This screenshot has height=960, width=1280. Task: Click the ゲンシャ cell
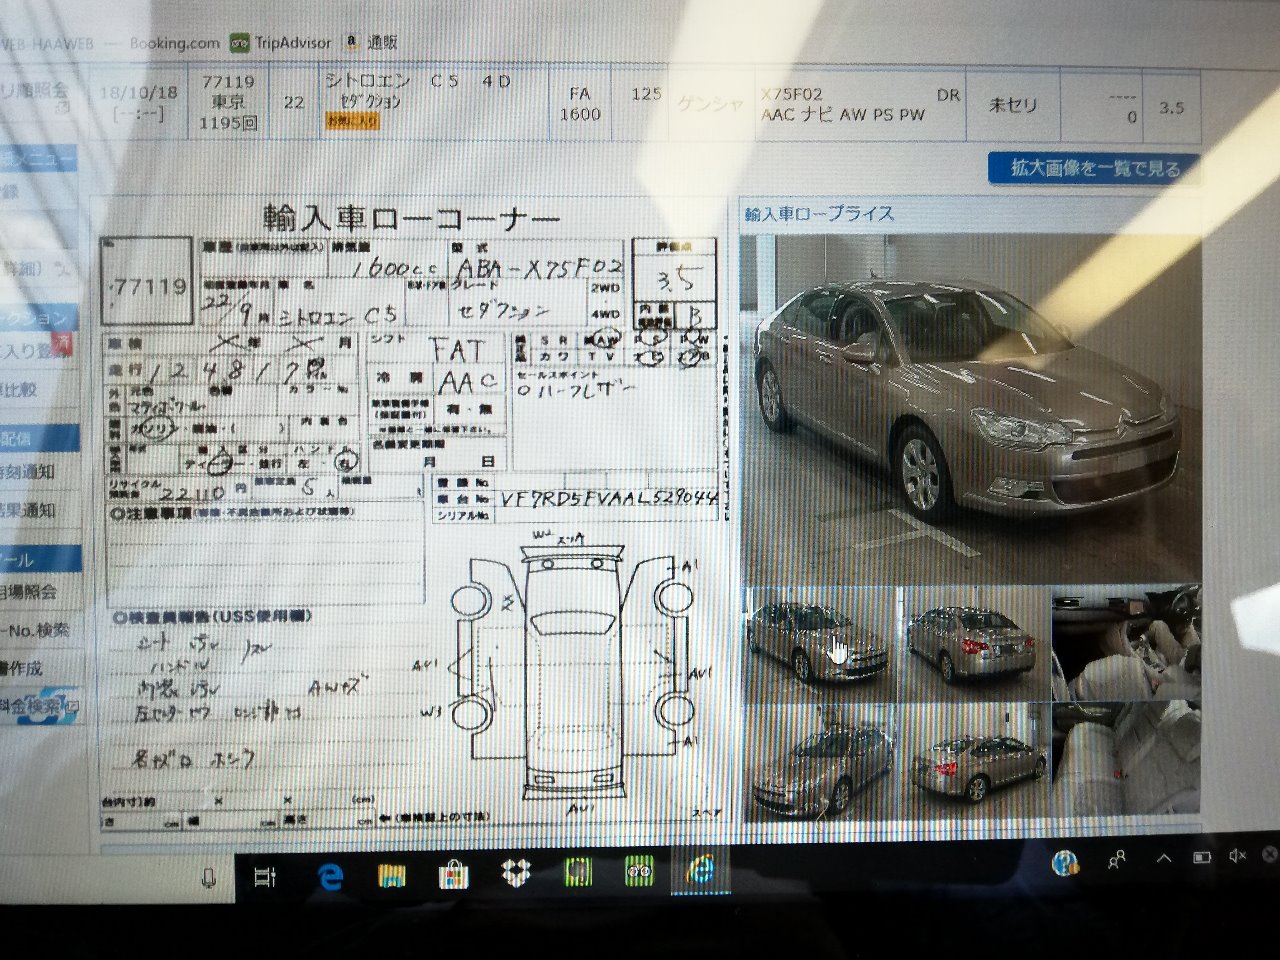click(x=710, y=104)
